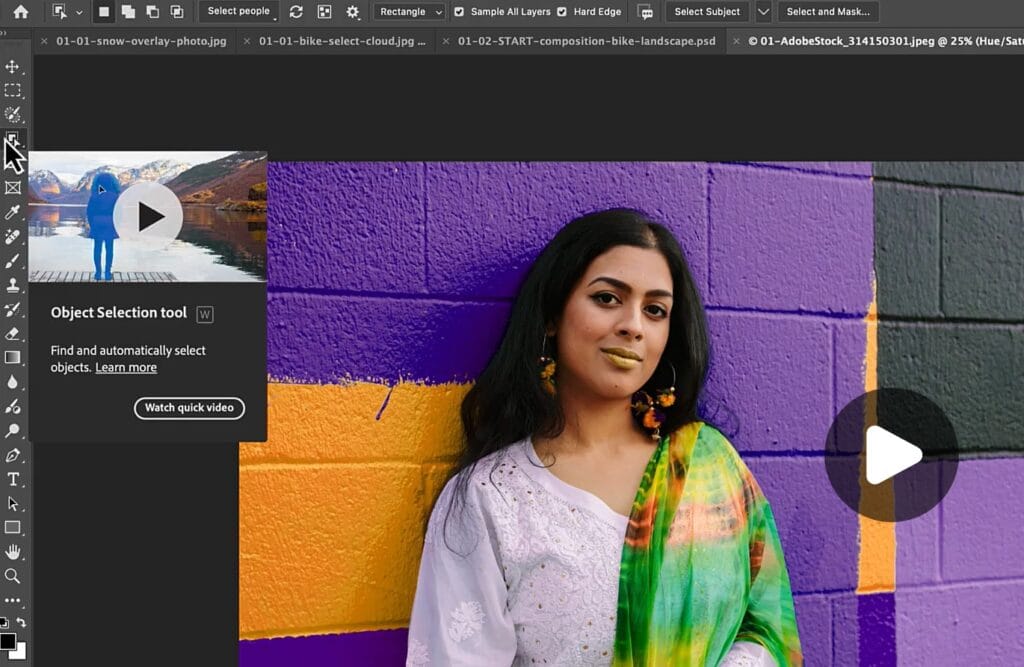Click the black foreground color swatch
This screenshot has height=667, width=1024.
8,641
